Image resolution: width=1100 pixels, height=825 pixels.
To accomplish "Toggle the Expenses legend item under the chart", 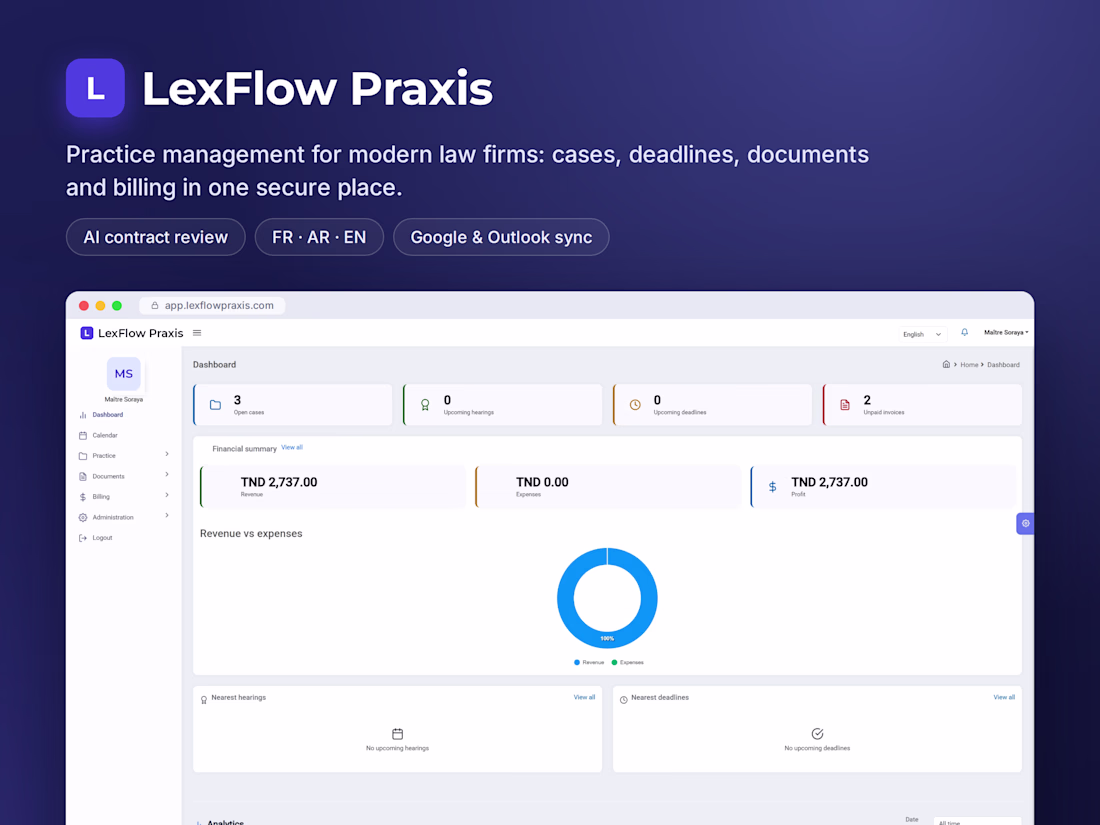I will tap(627, 662).
